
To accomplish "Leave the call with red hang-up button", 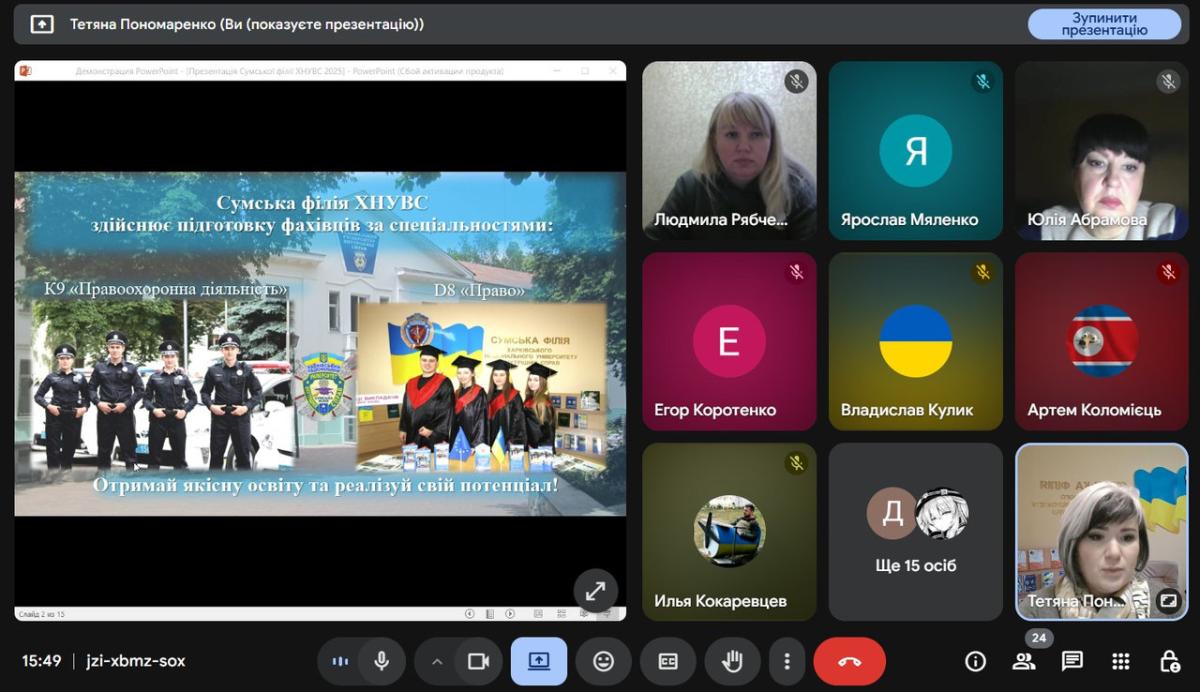I will (x=850, y=661).
